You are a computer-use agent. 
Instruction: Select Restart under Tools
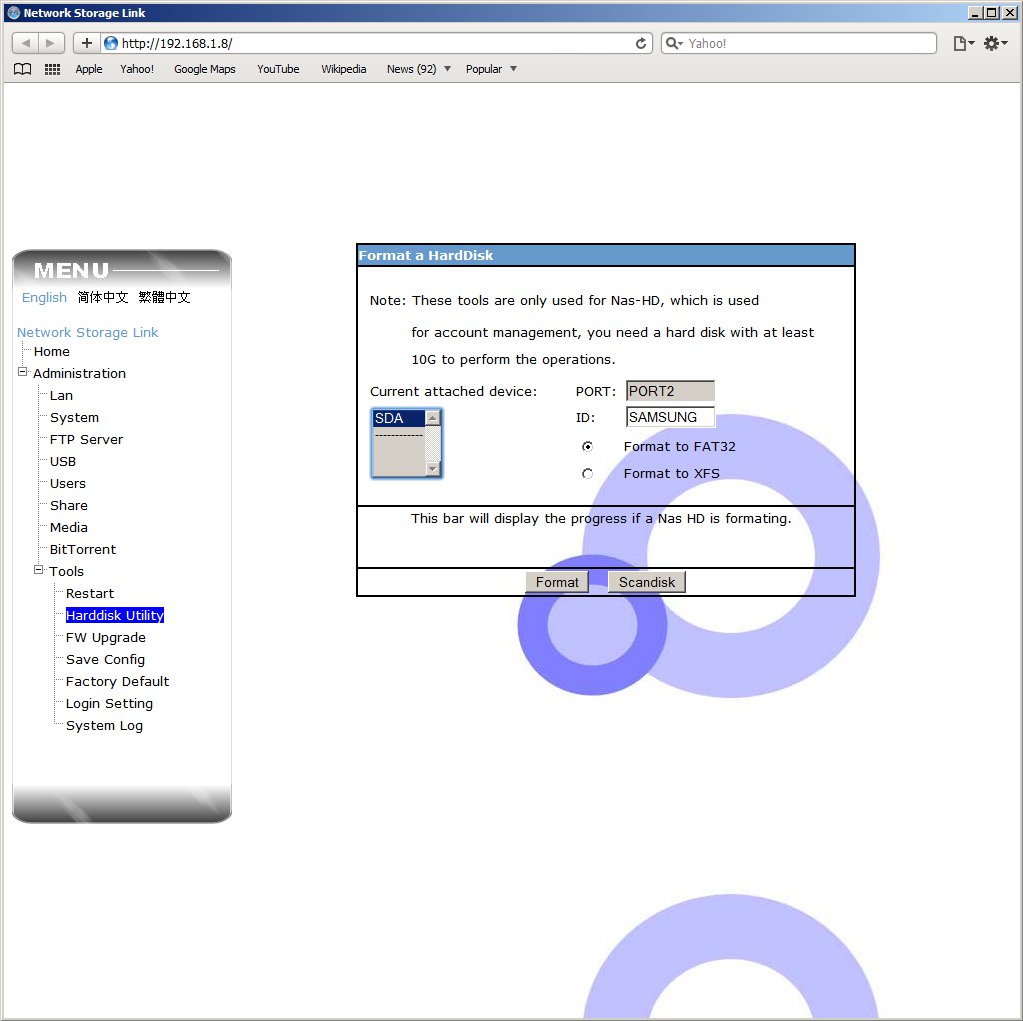tap(90, 593)
